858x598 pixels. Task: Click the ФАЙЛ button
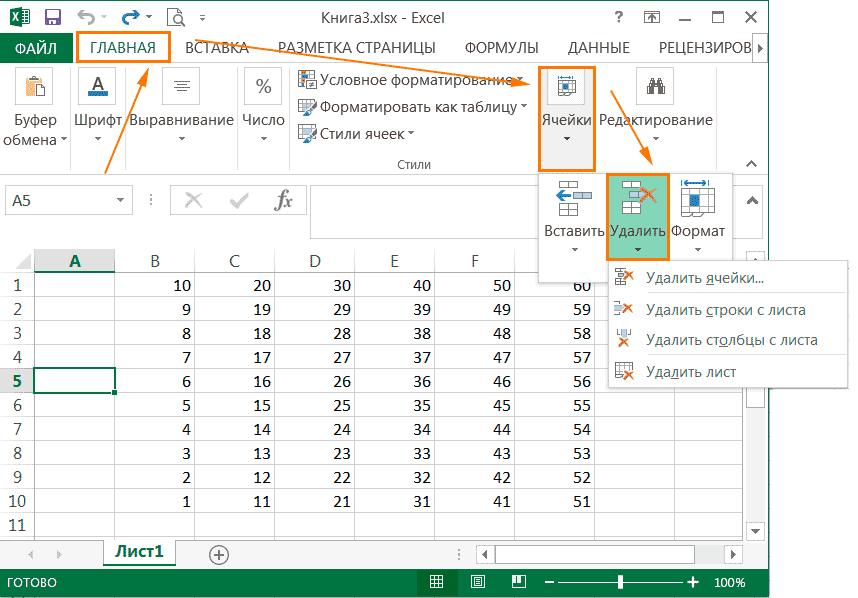(x=36, y=47)
